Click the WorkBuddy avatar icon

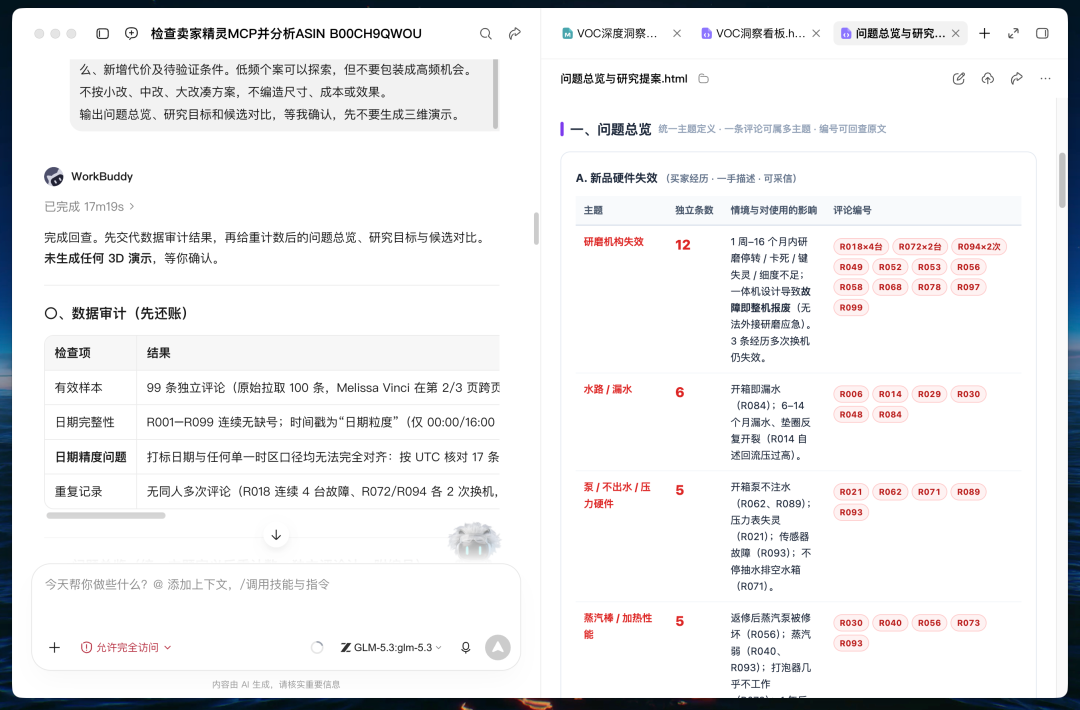(54, 176)
